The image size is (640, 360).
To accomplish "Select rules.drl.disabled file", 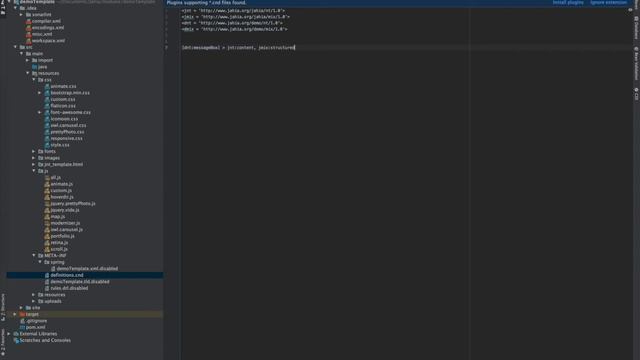I will tap(69, 289).
